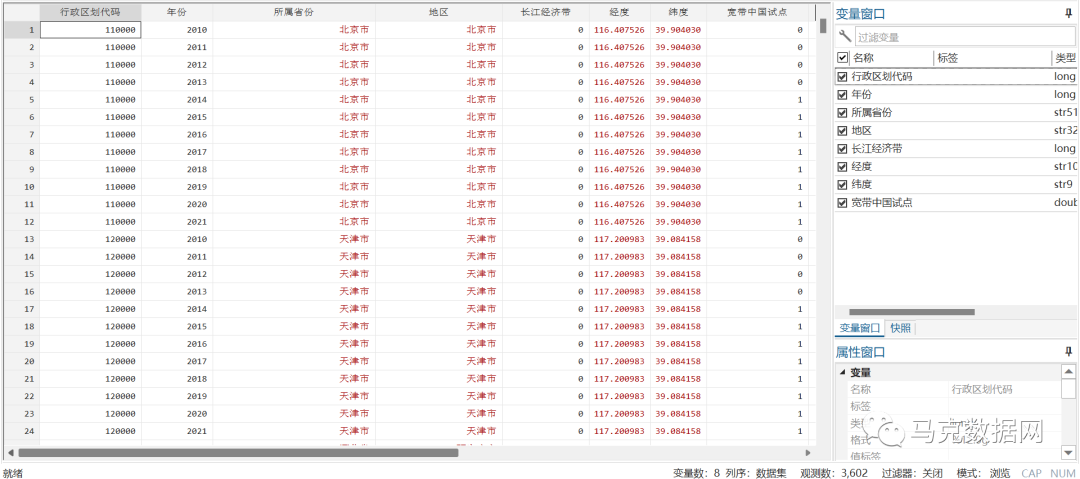The height and width of the screenshot is (479, 1080).
Task: Uncheck the 地区 variable checkbox
Action: click(x=842, y=130)
